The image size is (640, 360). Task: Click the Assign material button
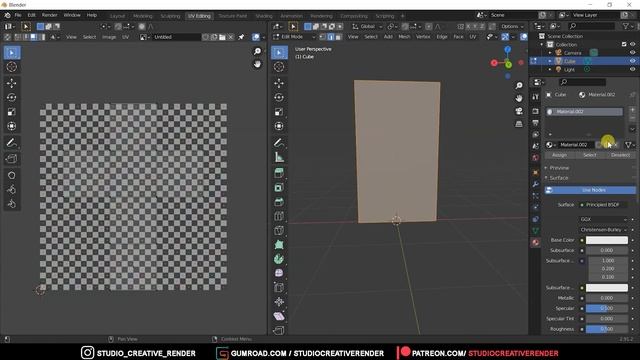(559, 155)
